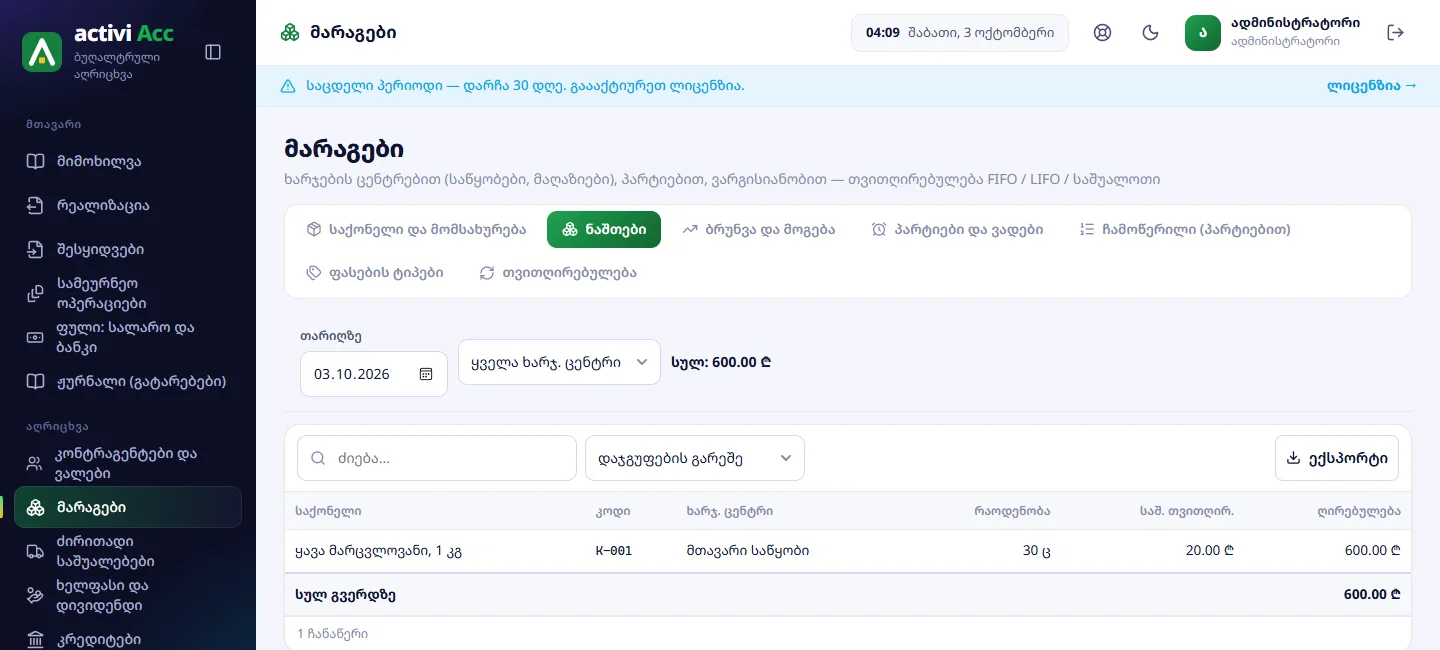Open შესყიდვები in the sidebar

click(128, 250)
